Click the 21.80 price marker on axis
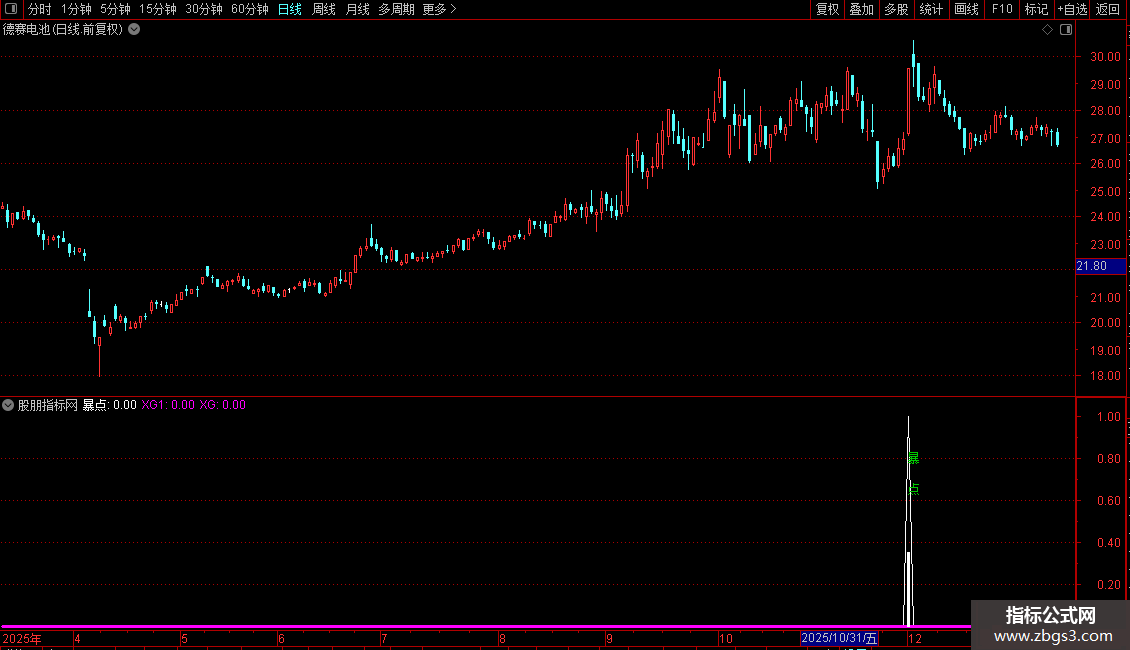Viewport: 1130px width, 650px height. pos(1100,266)
